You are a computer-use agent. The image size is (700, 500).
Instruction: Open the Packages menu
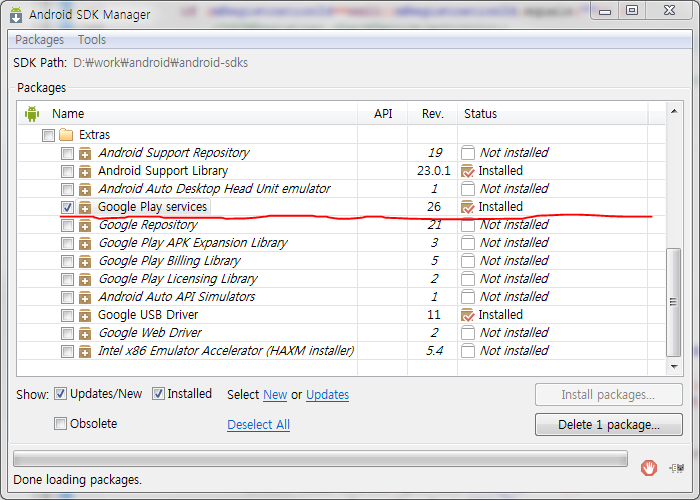39,40
